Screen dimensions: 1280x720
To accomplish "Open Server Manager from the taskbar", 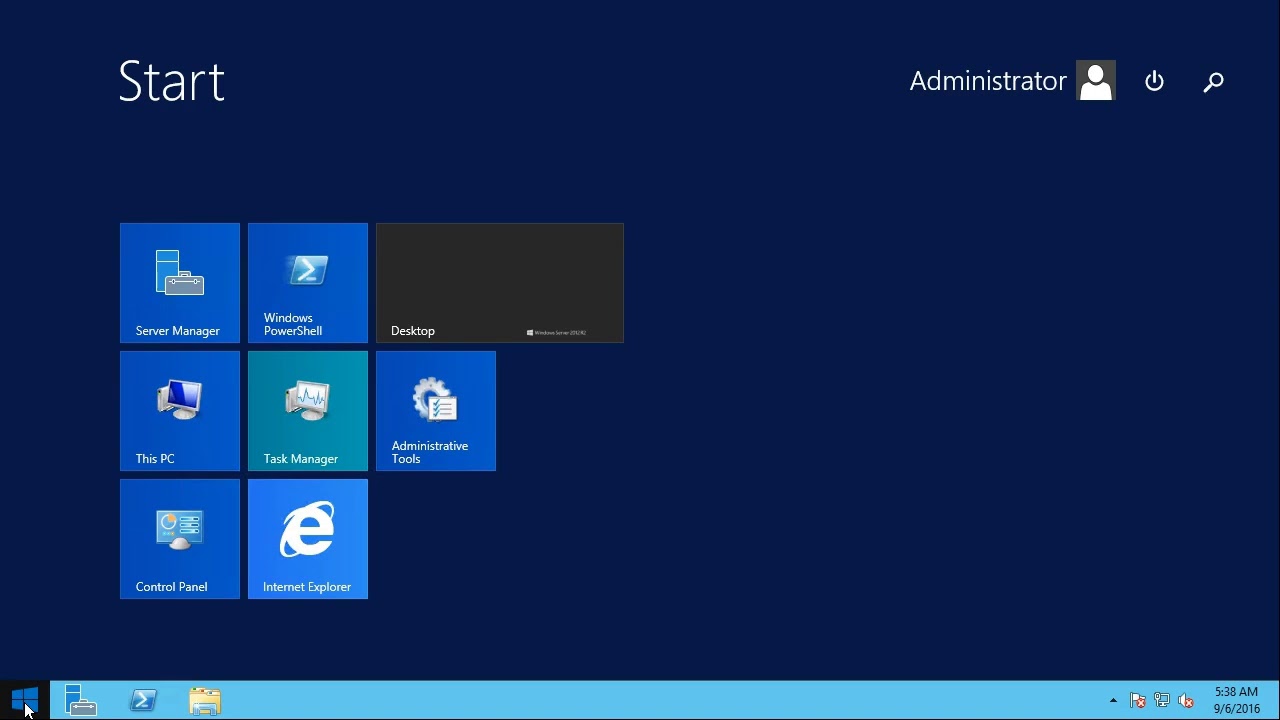I will click(81, 700).
